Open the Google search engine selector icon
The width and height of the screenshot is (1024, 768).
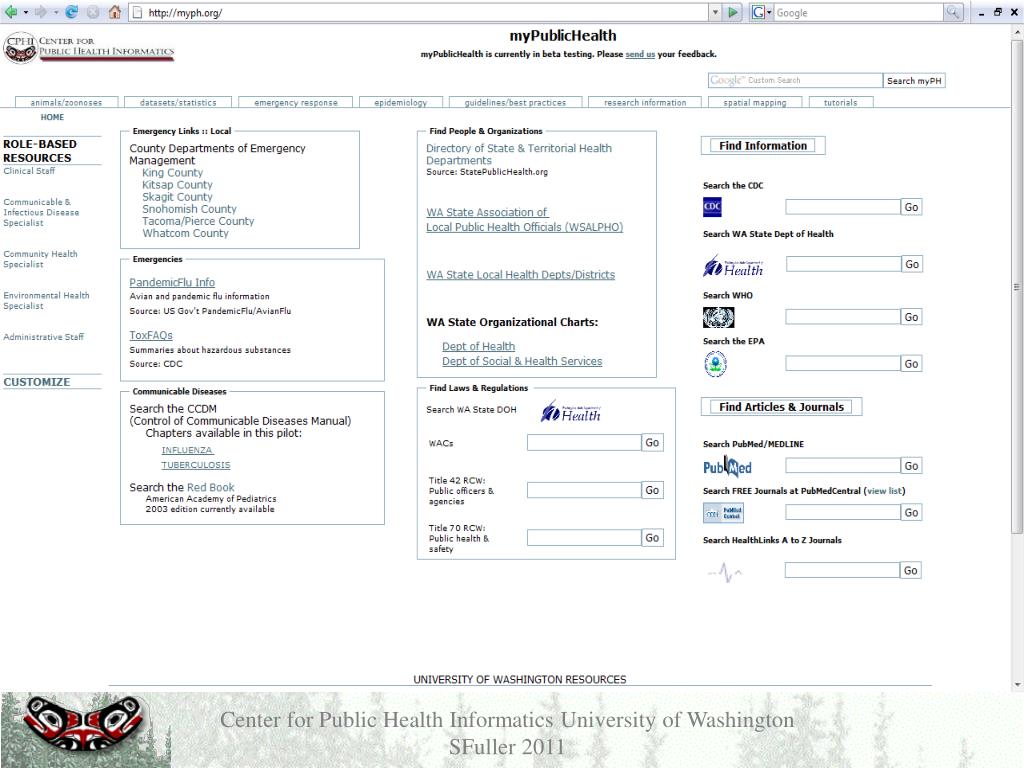761,12
